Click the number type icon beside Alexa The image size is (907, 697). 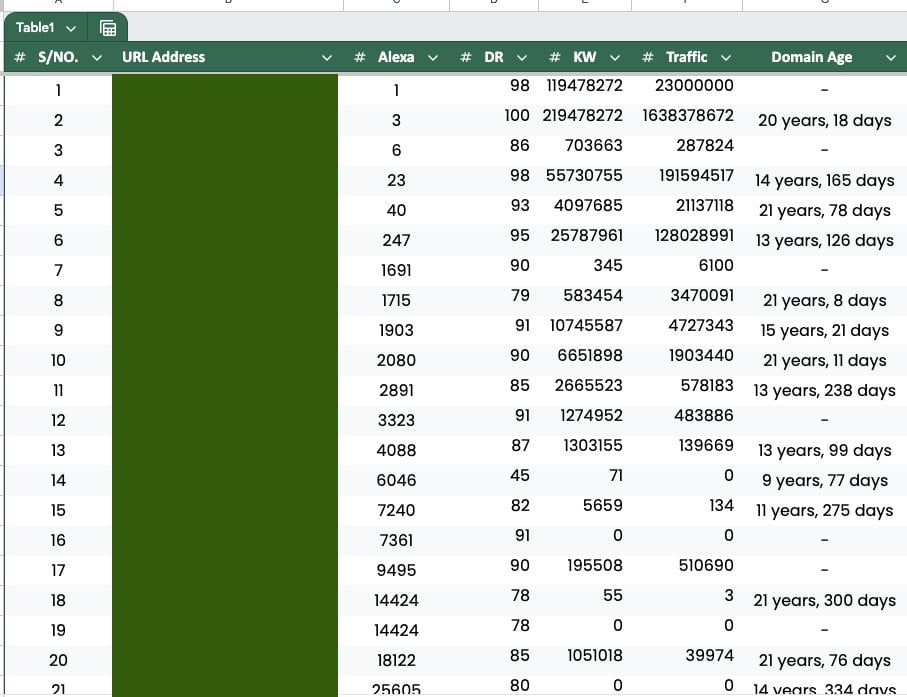[359, 57]
